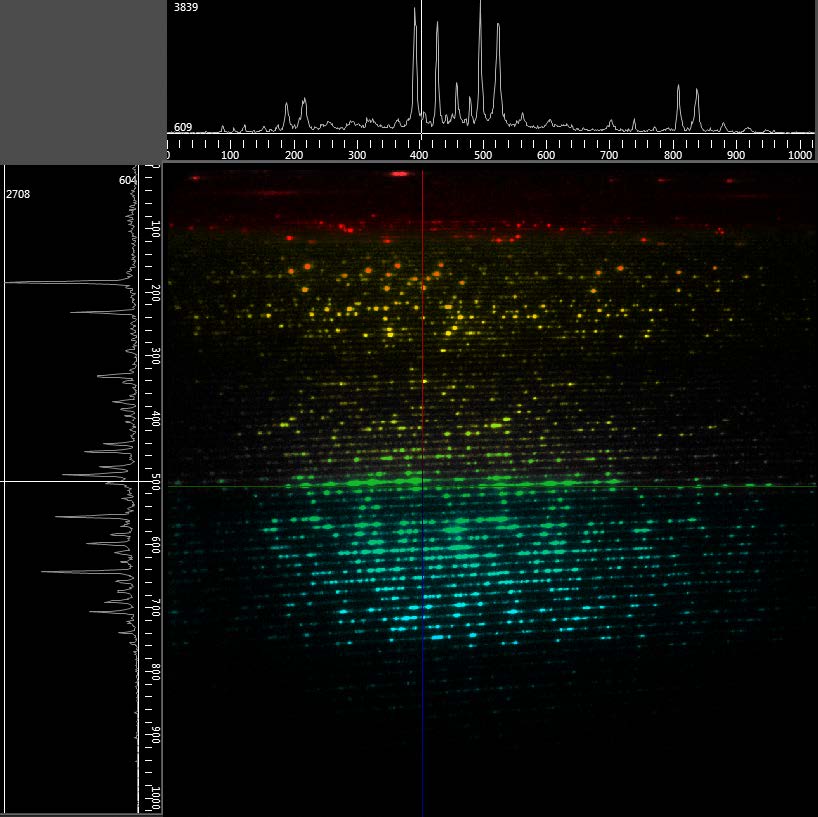Click the 400 label on horizontal ruler
Screen dimensions: 818x817
pos(419,155)
